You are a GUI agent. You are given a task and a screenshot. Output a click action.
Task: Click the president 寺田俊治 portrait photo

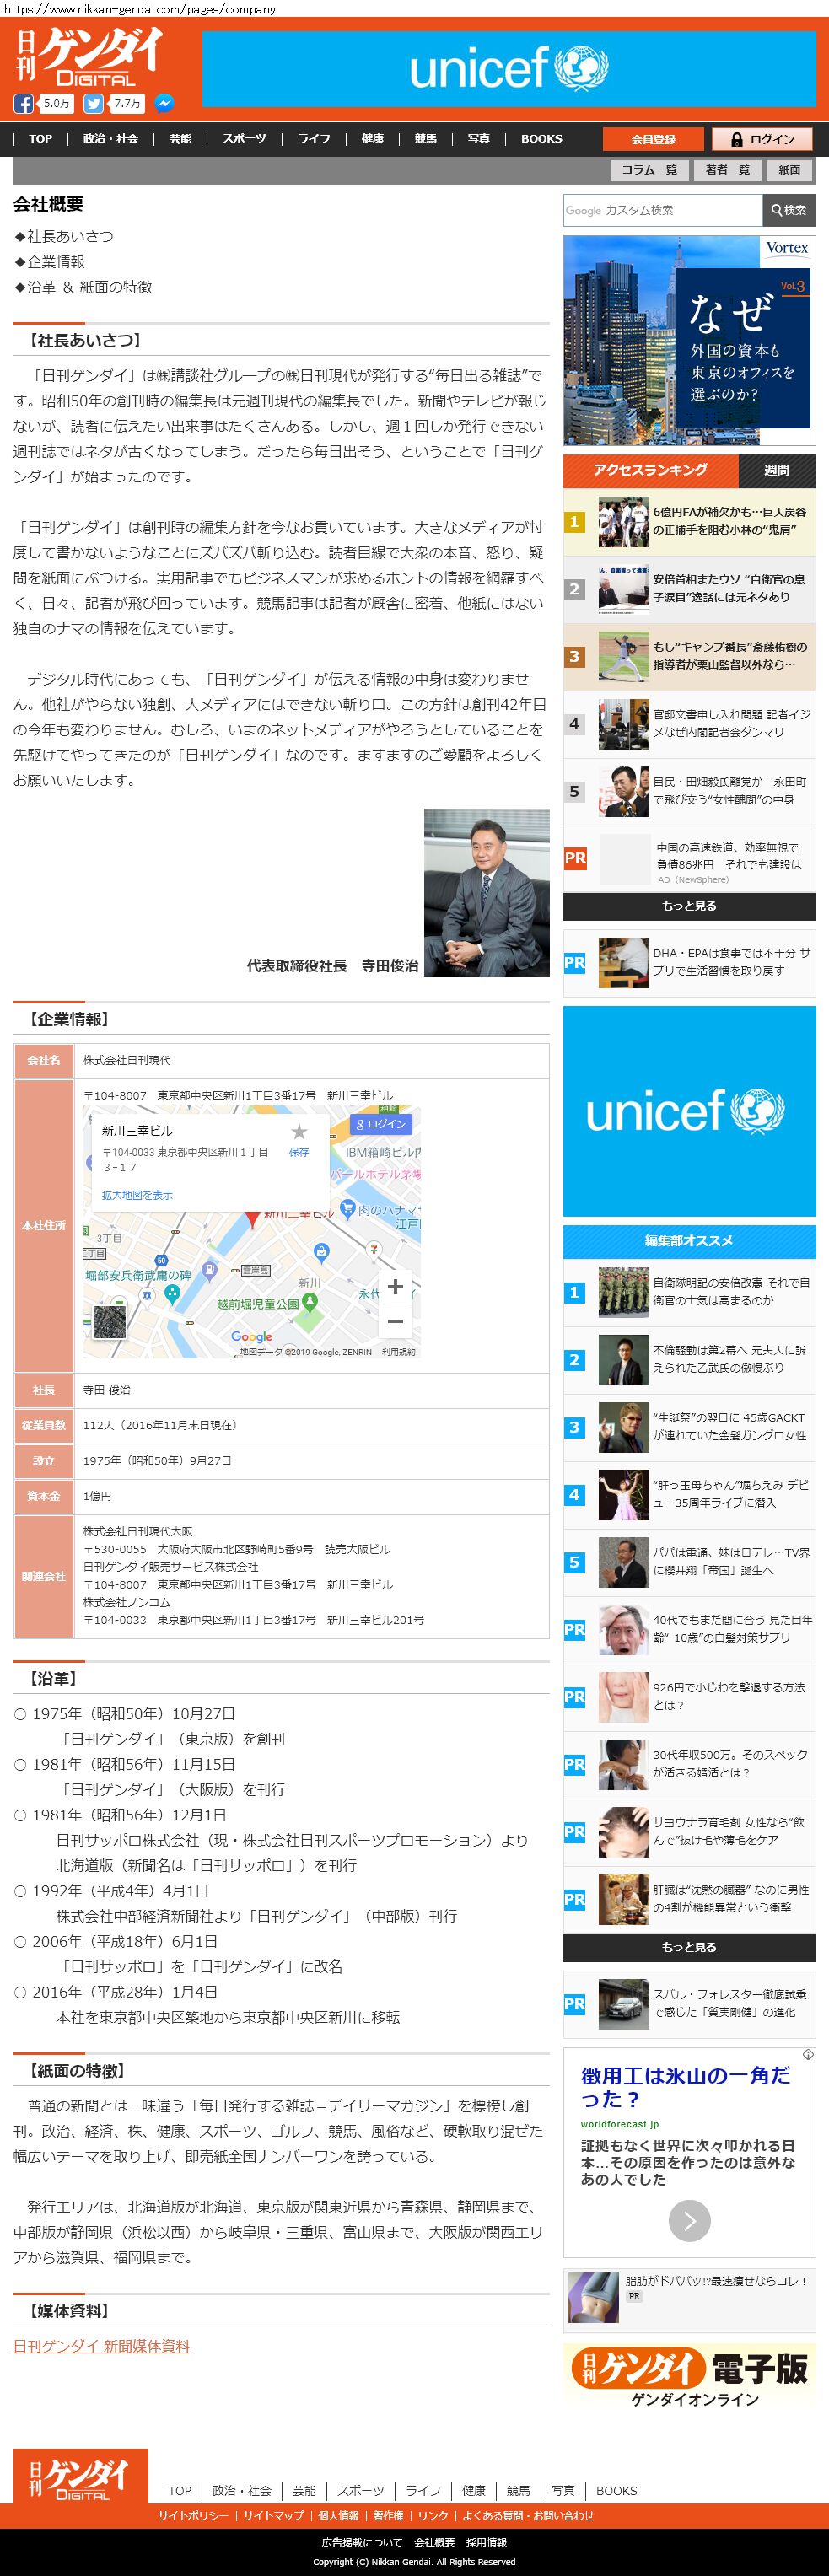tap(487, 892)
